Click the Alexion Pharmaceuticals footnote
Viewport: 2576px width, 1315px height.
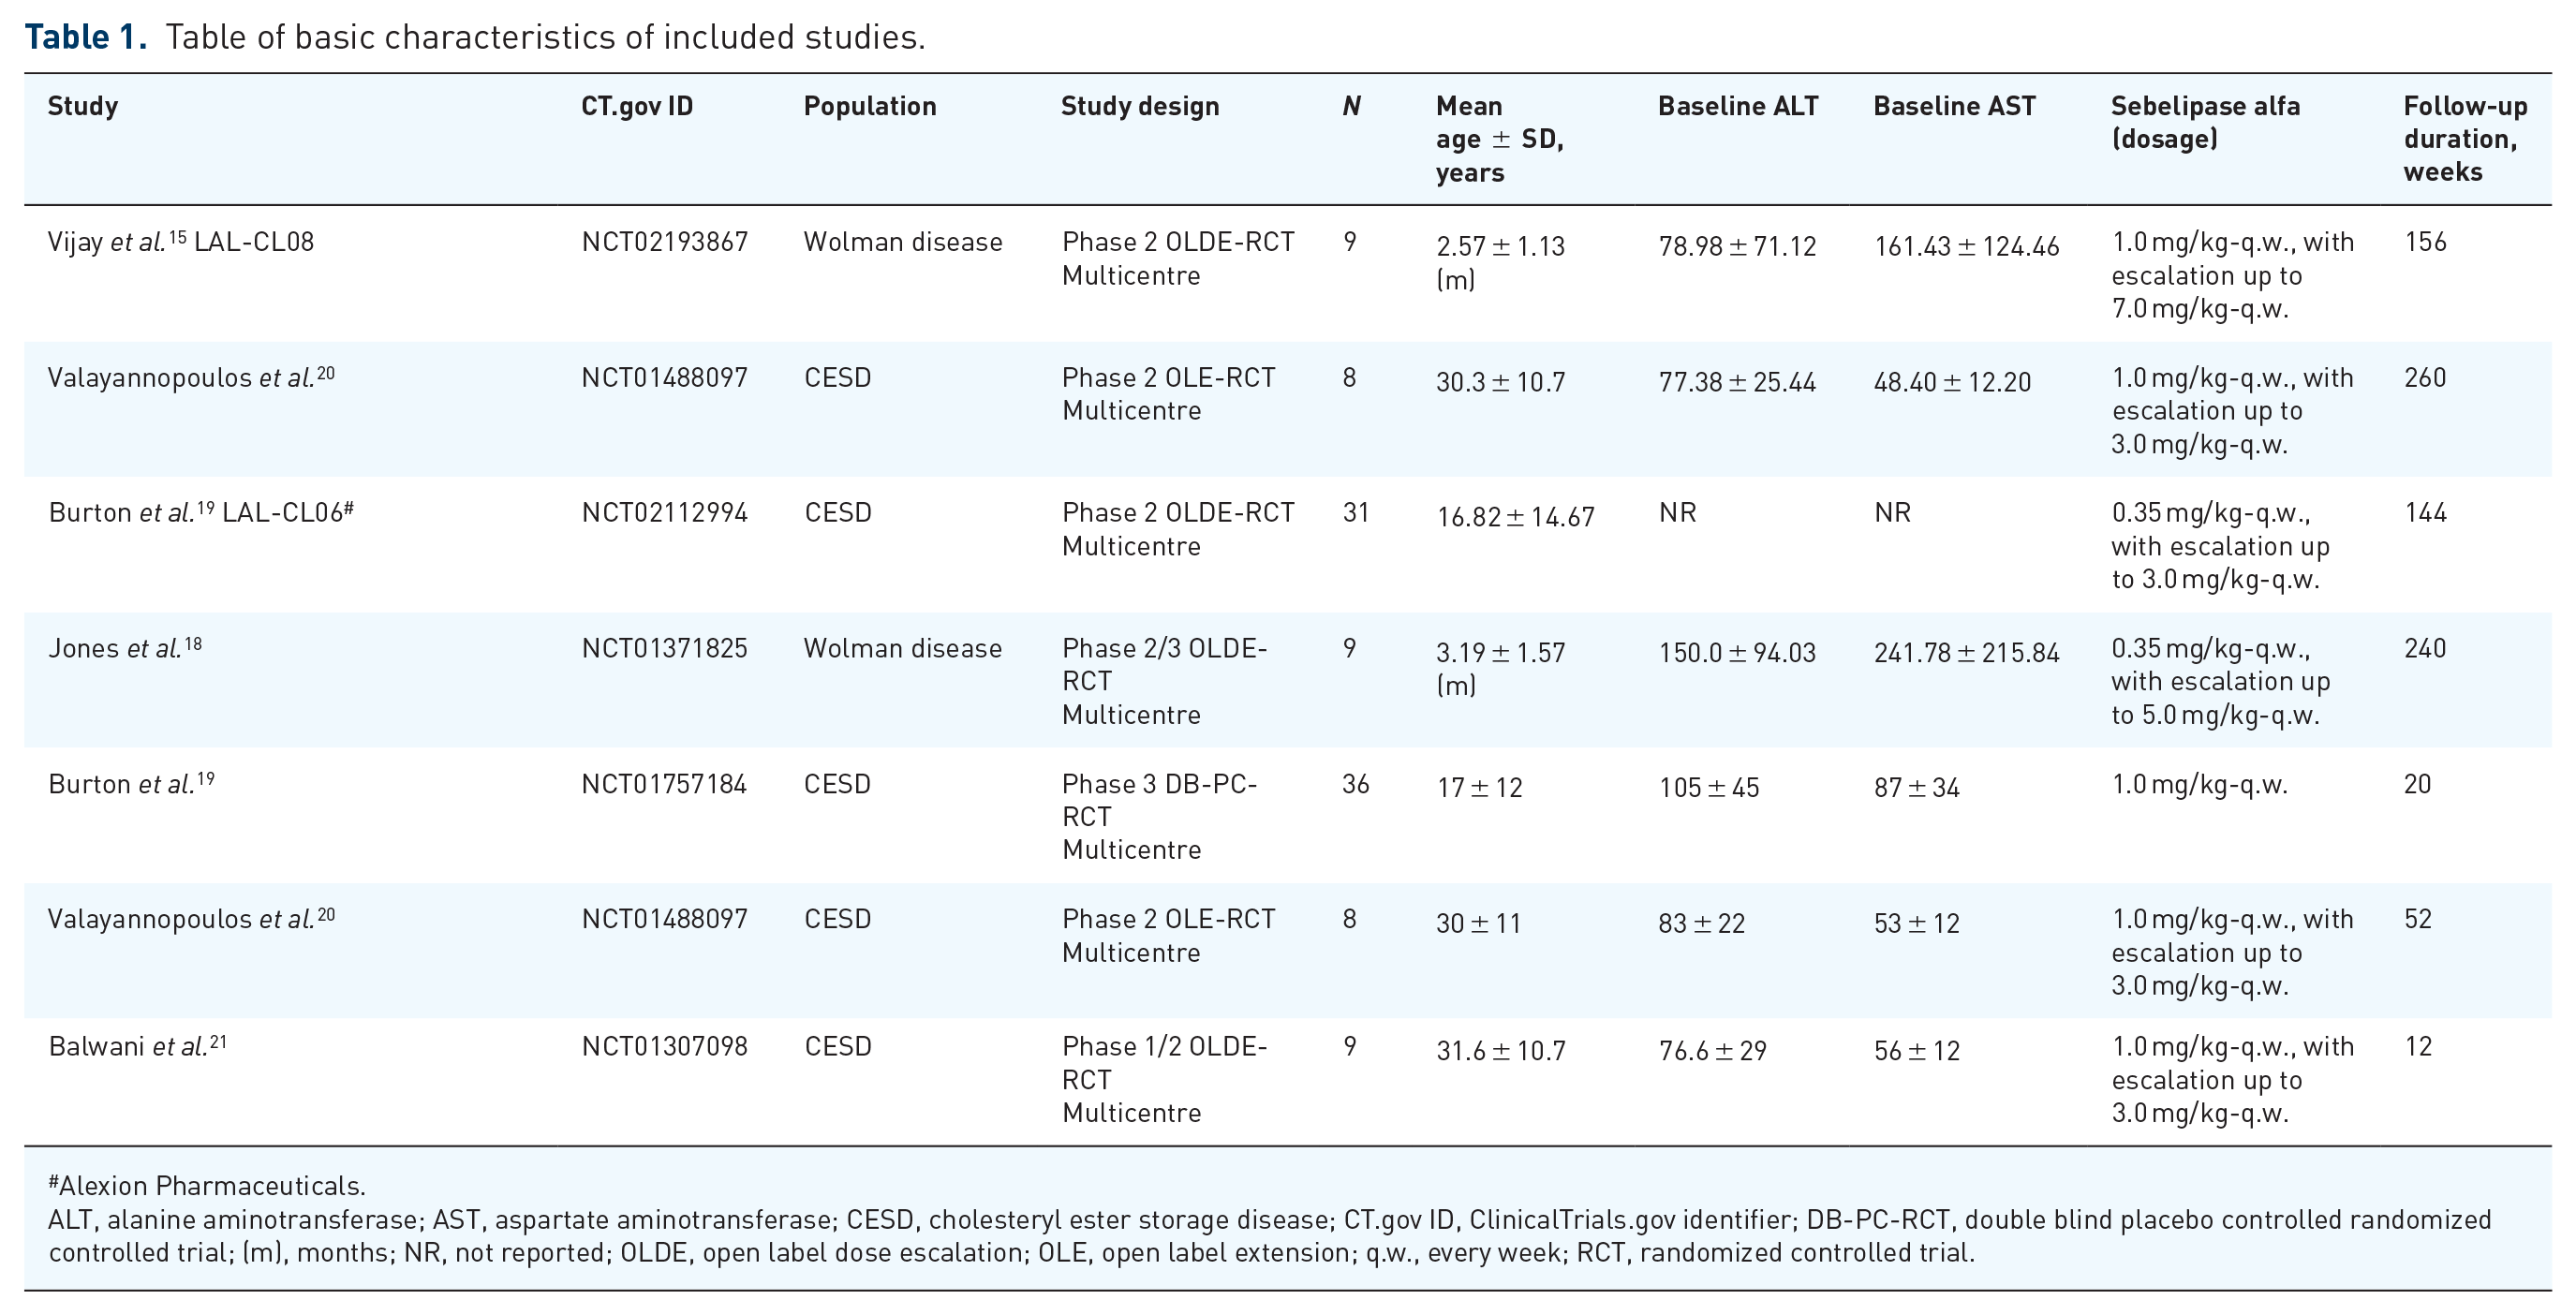tap(207, 1186)
